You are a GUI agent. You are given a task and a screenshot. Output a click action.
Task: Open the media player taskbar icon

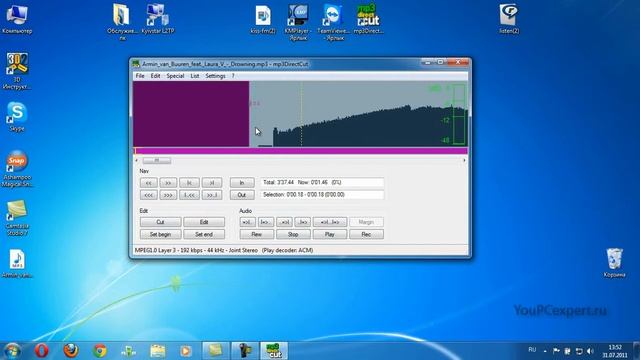[186, 351]
